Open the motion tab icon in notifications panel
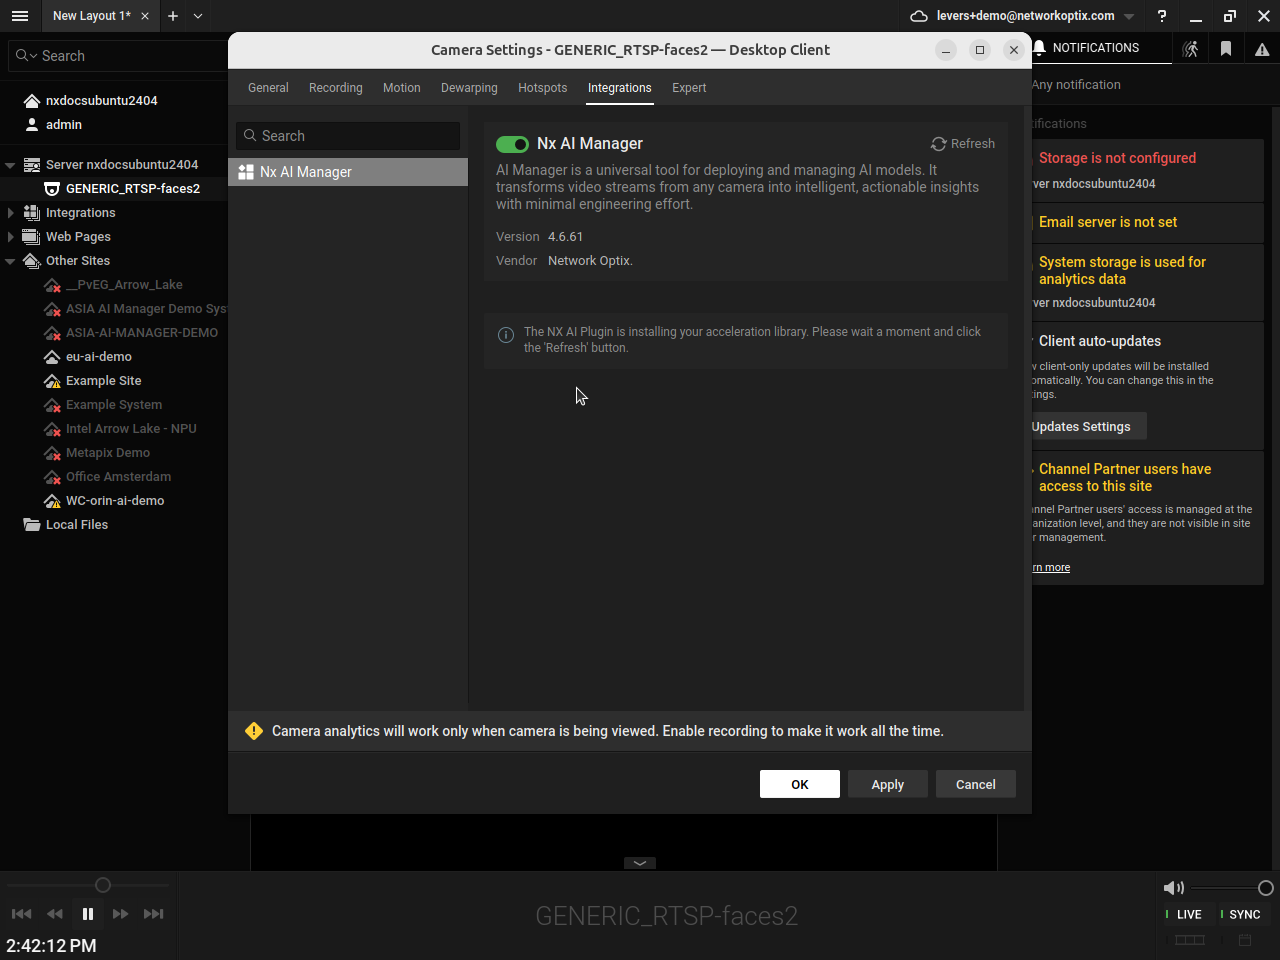 [x=1190, y=49]
